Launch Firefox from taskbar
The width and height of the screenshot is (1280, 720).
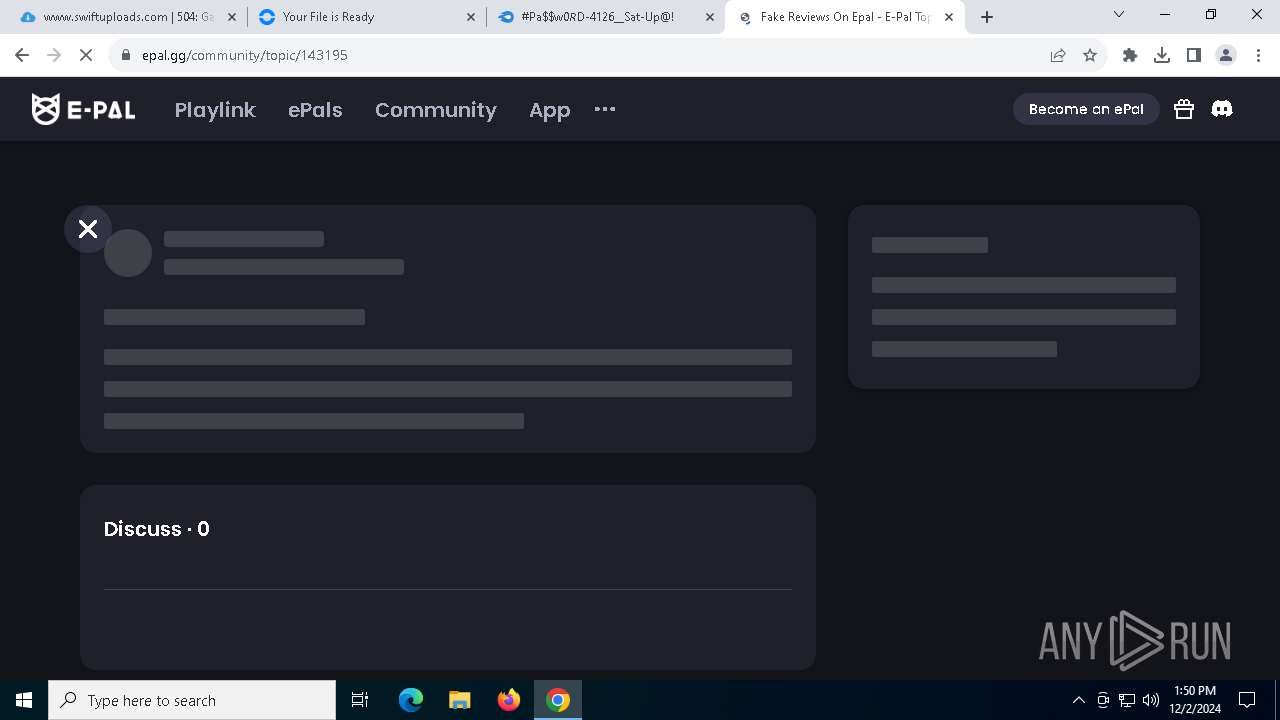(x=509, y=700)
